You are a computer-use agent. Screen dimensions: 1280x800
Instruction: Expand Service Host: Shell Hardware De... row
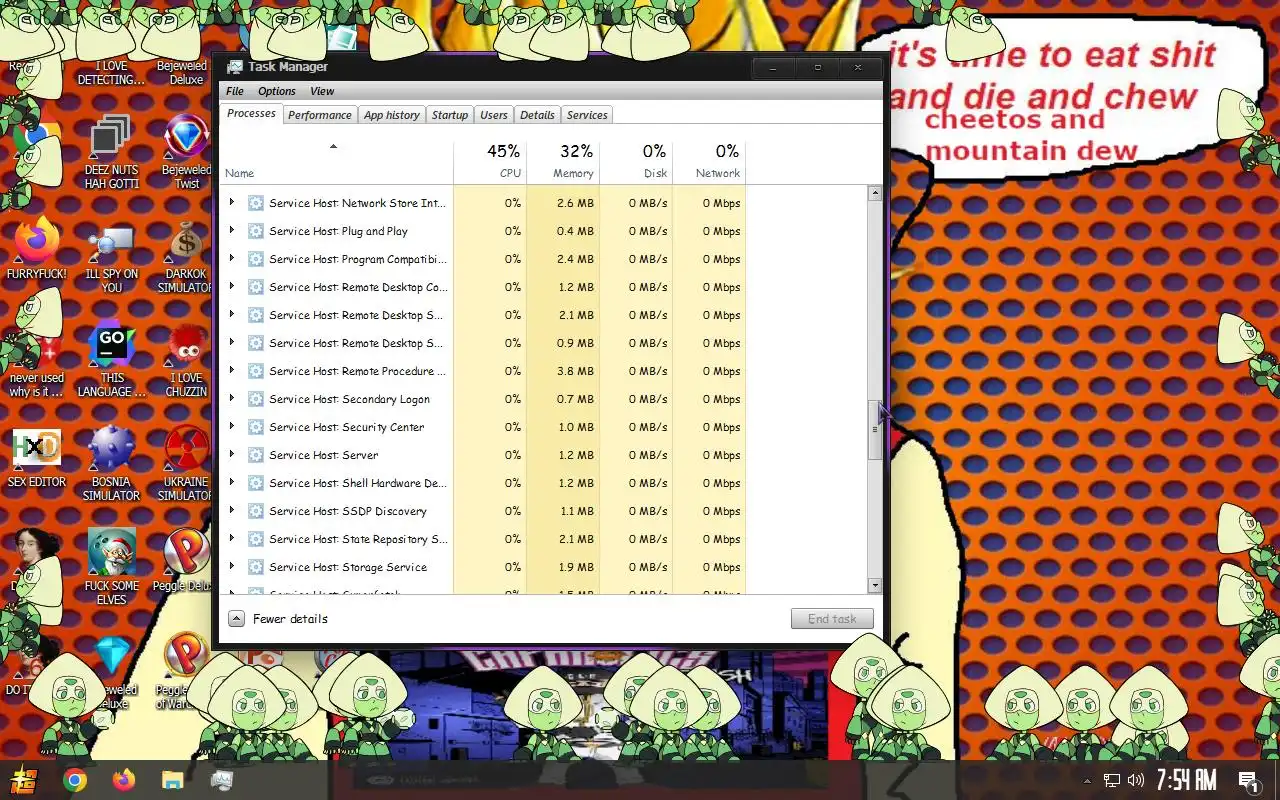(232, 482)
